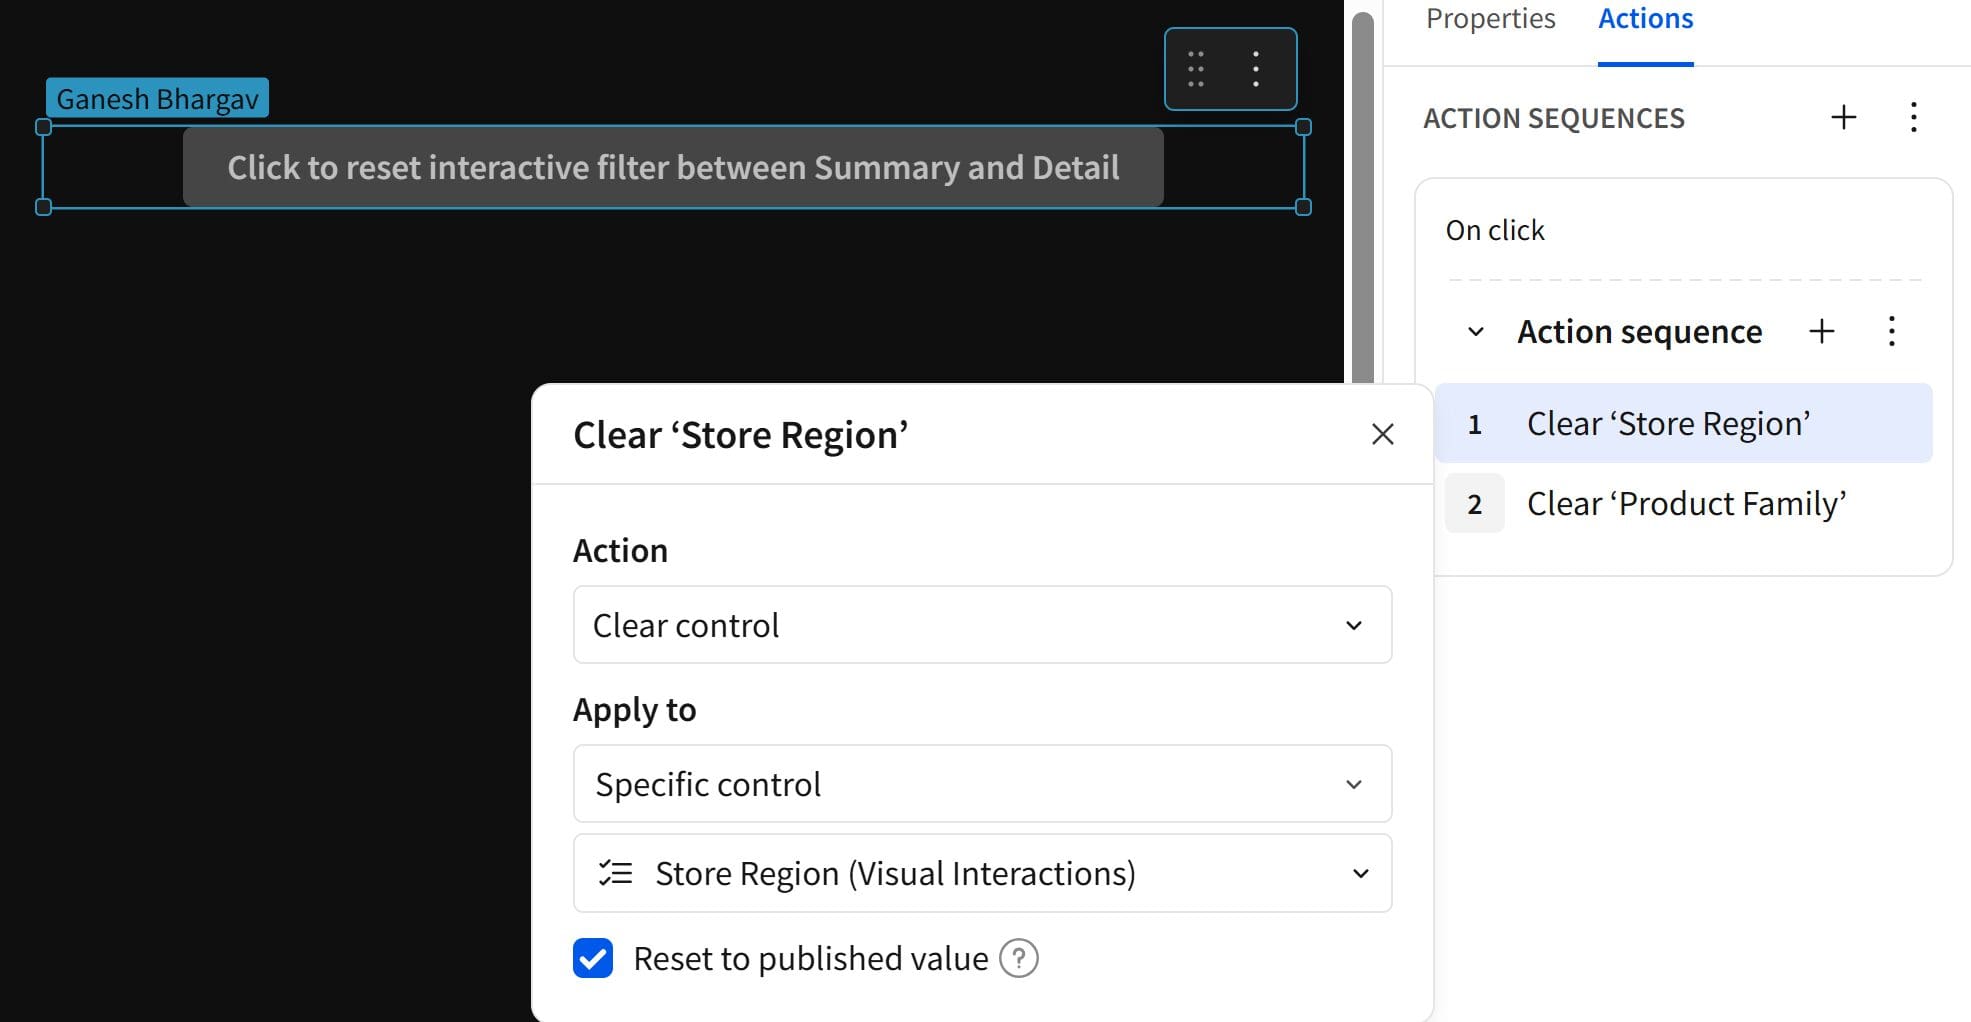The image size is (1971, 1022).
Task: Add an action to the Action sequence
Action: (1822, 331)
